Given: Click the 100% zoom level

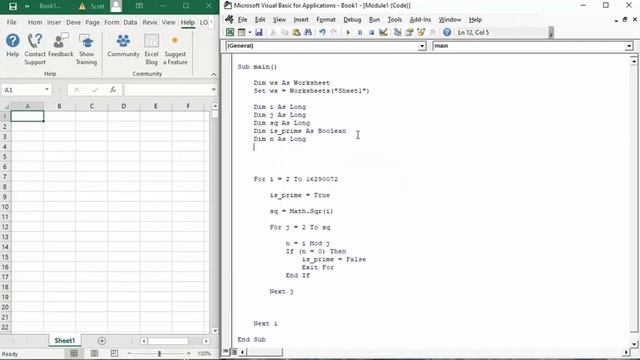Looking at the screenshot, I should 204,353.
